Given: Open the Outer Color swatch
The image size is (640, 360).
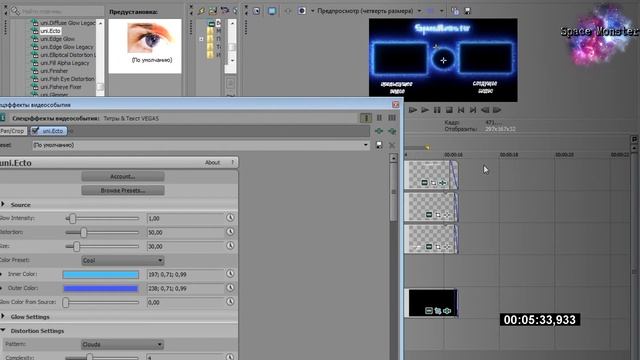Looking at the screenshot, I should click(x=101, y=289).
